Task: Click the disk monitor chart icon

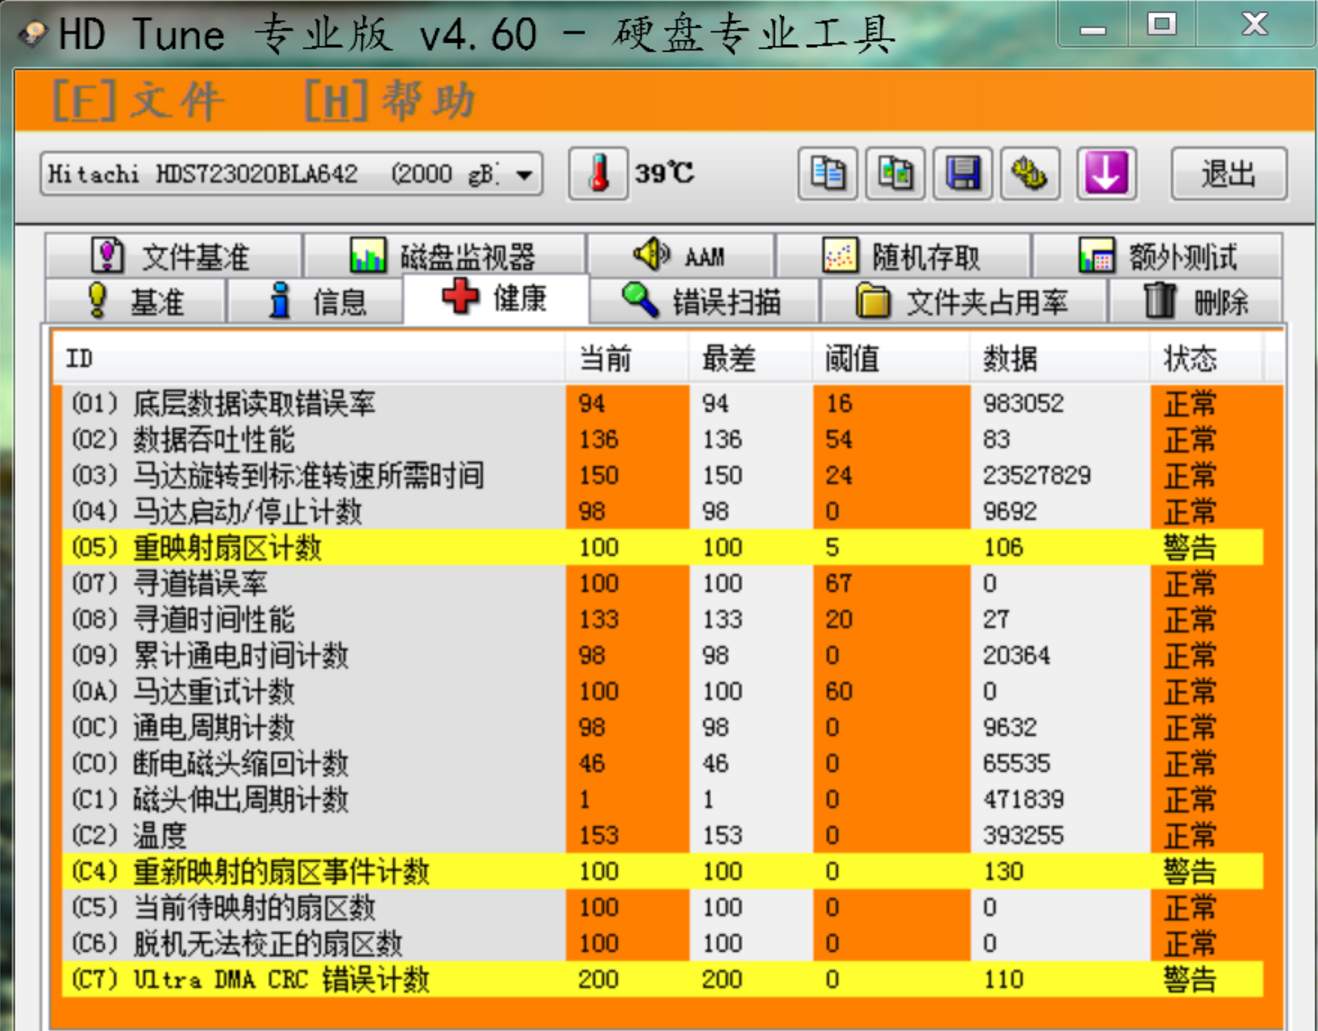Action: coord(367,255)
